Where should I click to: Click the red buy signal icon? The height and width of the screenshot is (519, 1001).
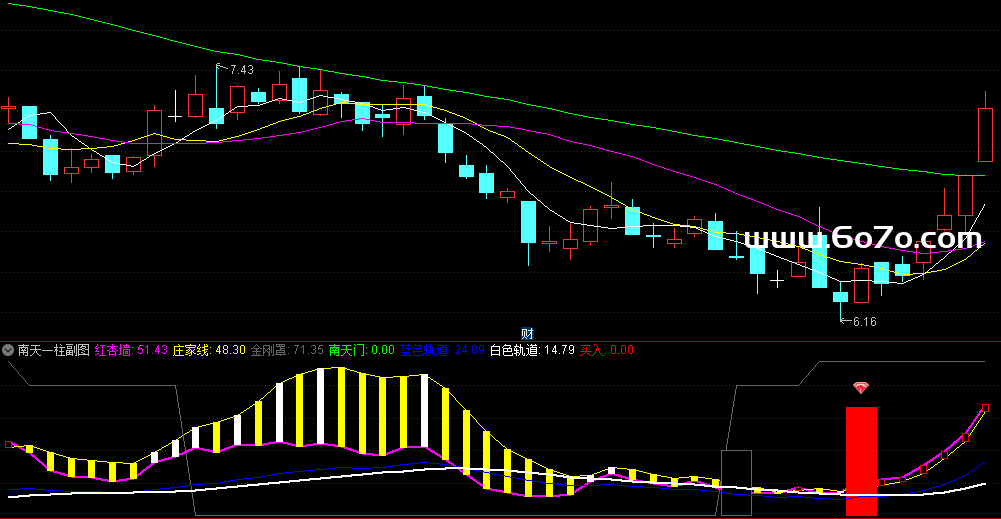(861, 388)
